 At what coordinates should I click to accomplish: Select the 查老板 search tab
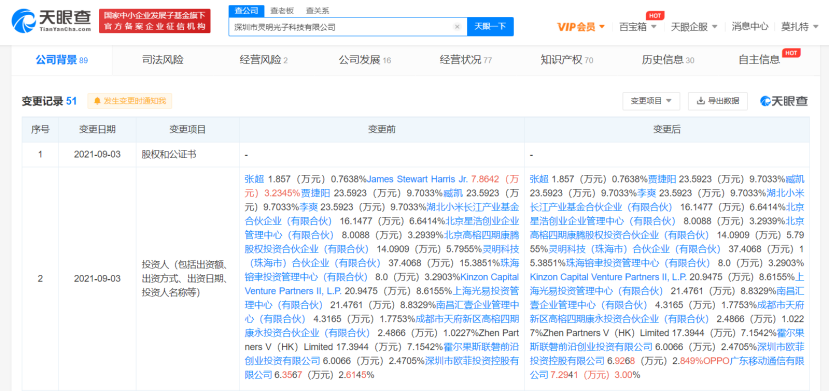(x=282, y=10)
